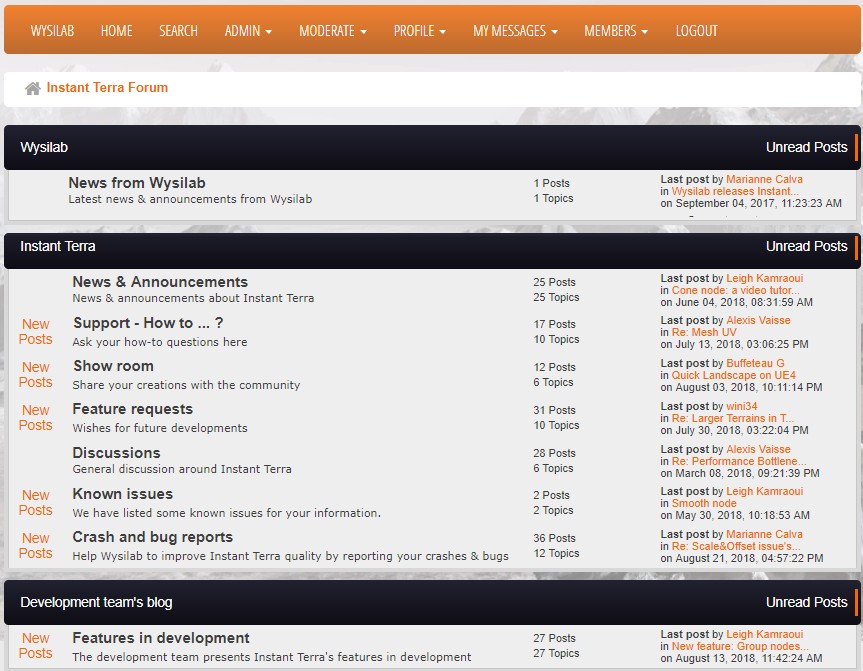Open the Crash and bug reports board
Viewport: 863px width, 671px height.
[x=152, y=537]
